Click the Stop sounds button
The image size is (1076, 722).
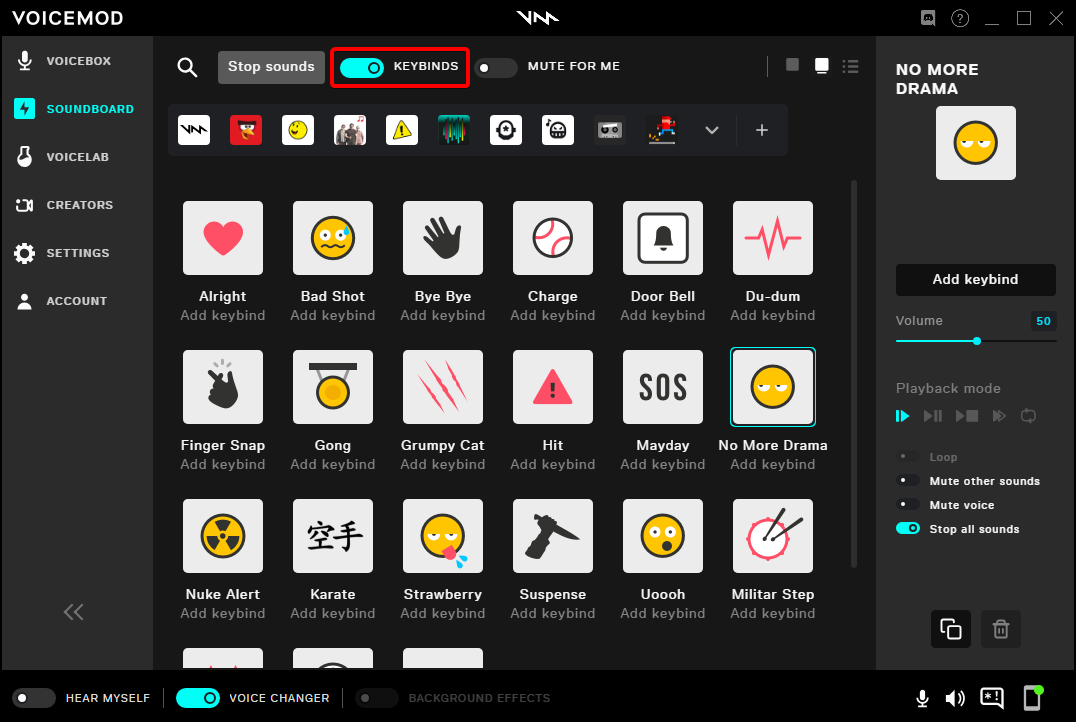pyautogui.click(x=271, y=67)
